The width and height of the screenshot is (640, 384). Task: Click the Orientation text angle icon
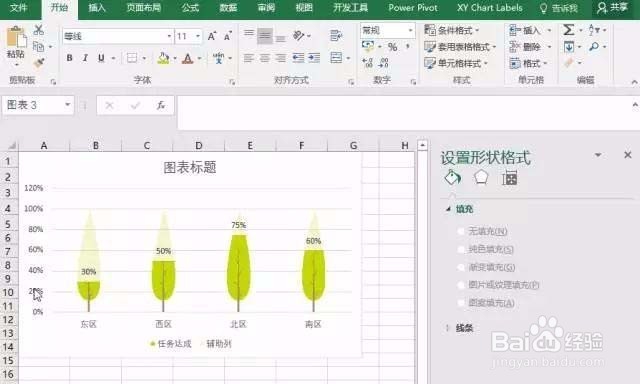pyautogui.click(x=299, y=36)
